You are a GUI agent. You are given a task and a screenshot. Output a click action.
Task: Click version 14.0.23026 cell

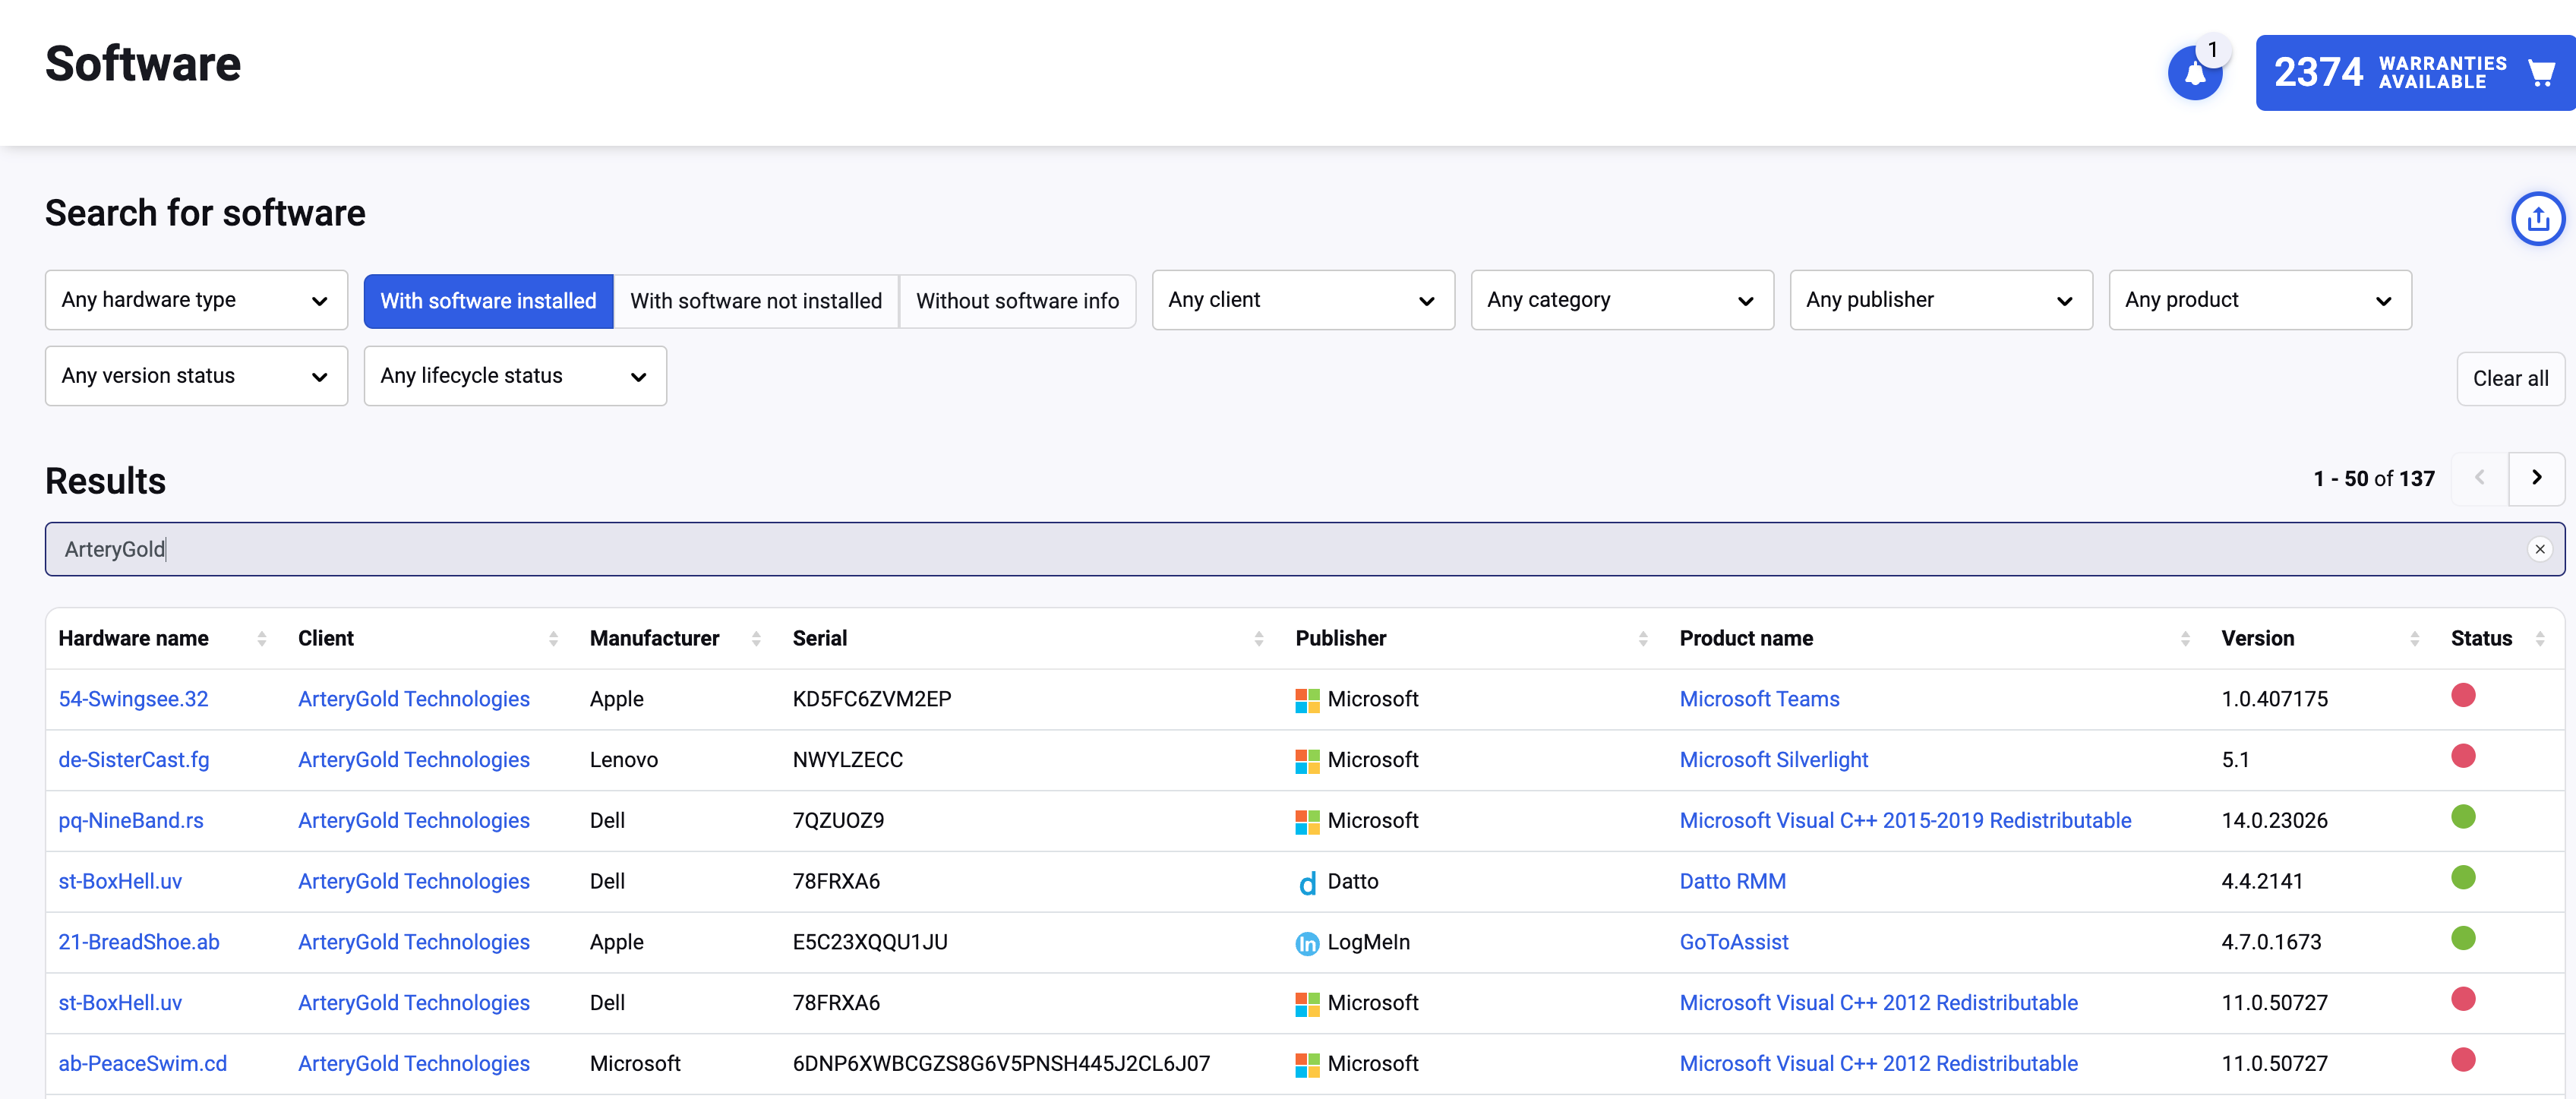(x=2274, y=821)
